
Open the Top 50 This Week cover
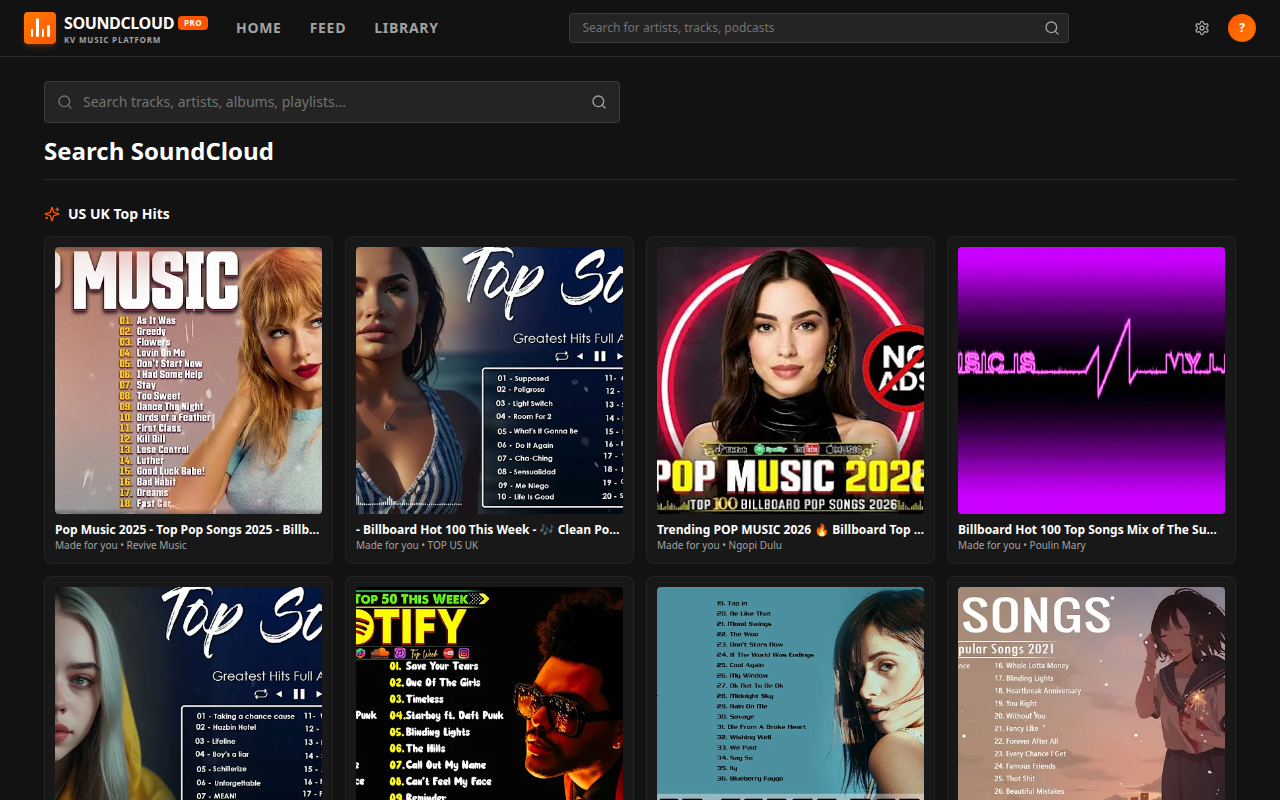490,693
